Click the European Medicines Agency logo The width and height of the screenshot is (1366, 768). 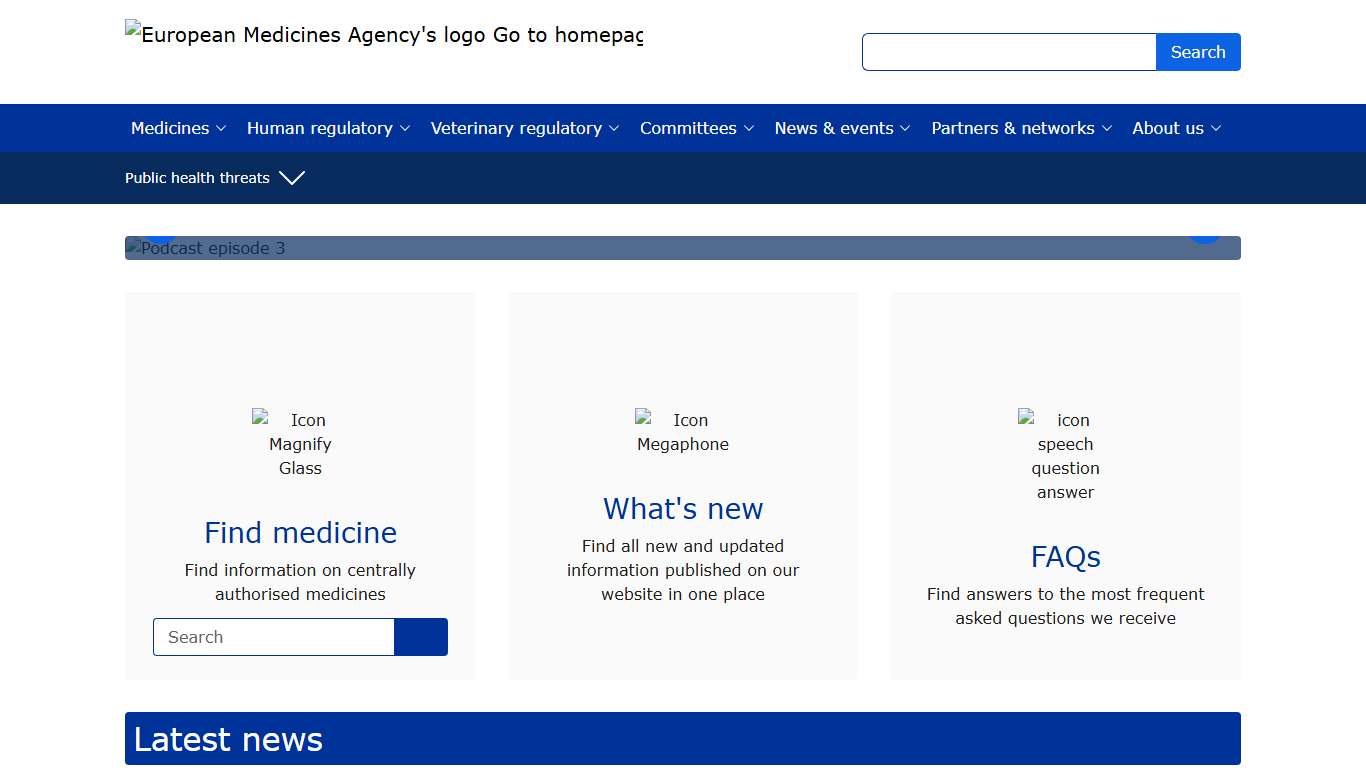click(383, 35)
